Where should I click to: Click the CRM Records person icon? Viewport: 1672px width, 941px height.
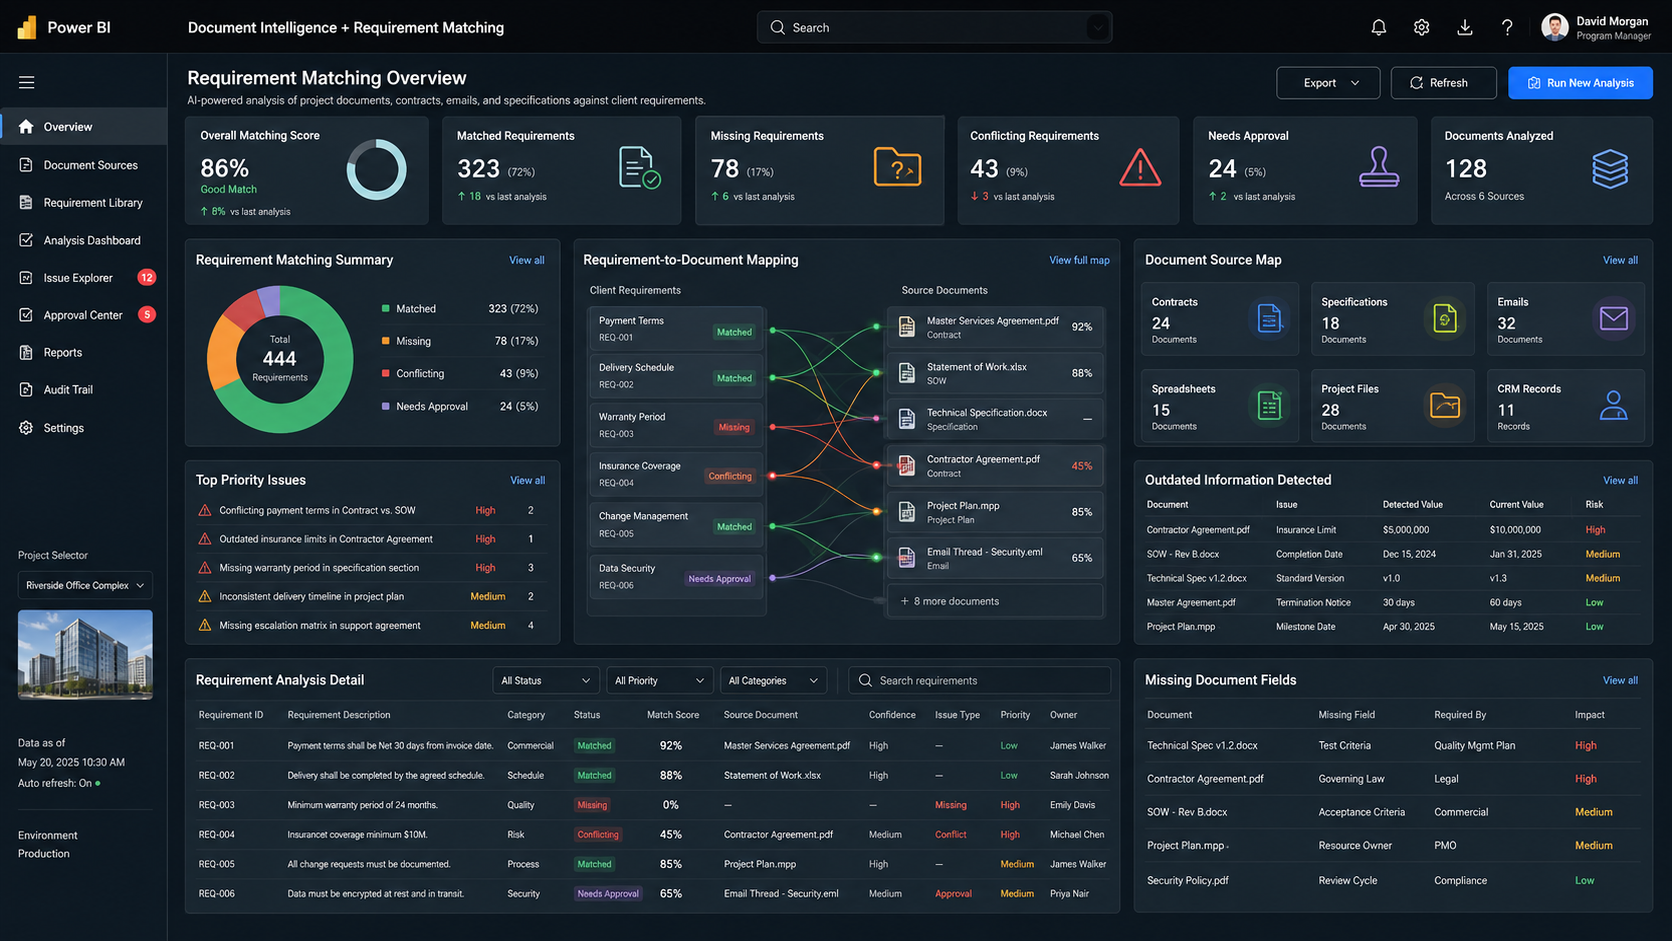pos(1613,405)
